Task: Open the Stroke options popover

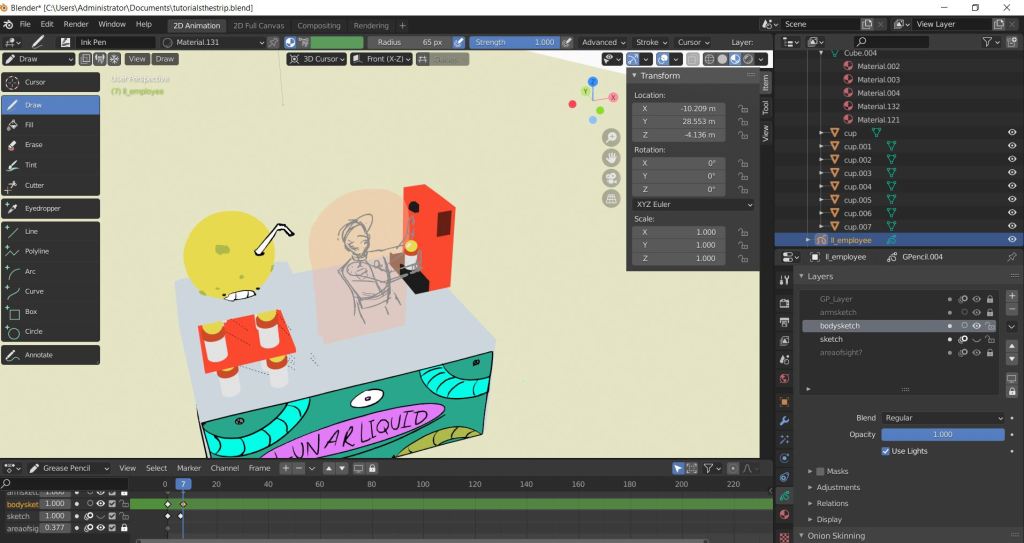Action: pyautogui.click(x=650, y=43)
